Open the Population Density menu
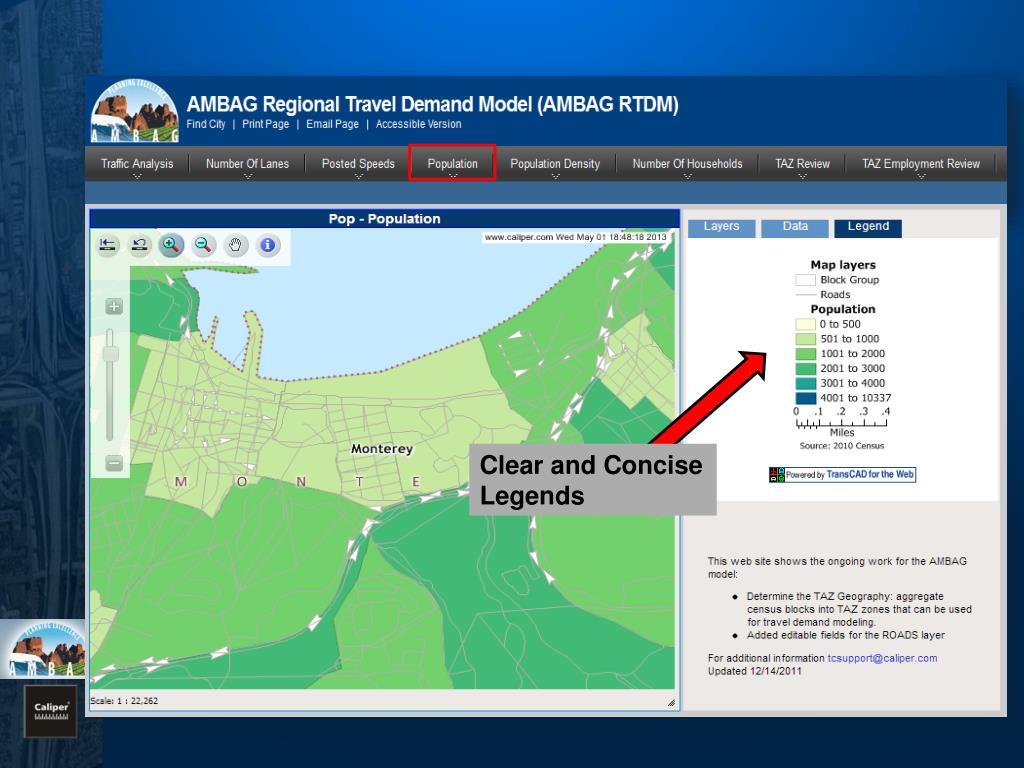 [x=555, y=164]
